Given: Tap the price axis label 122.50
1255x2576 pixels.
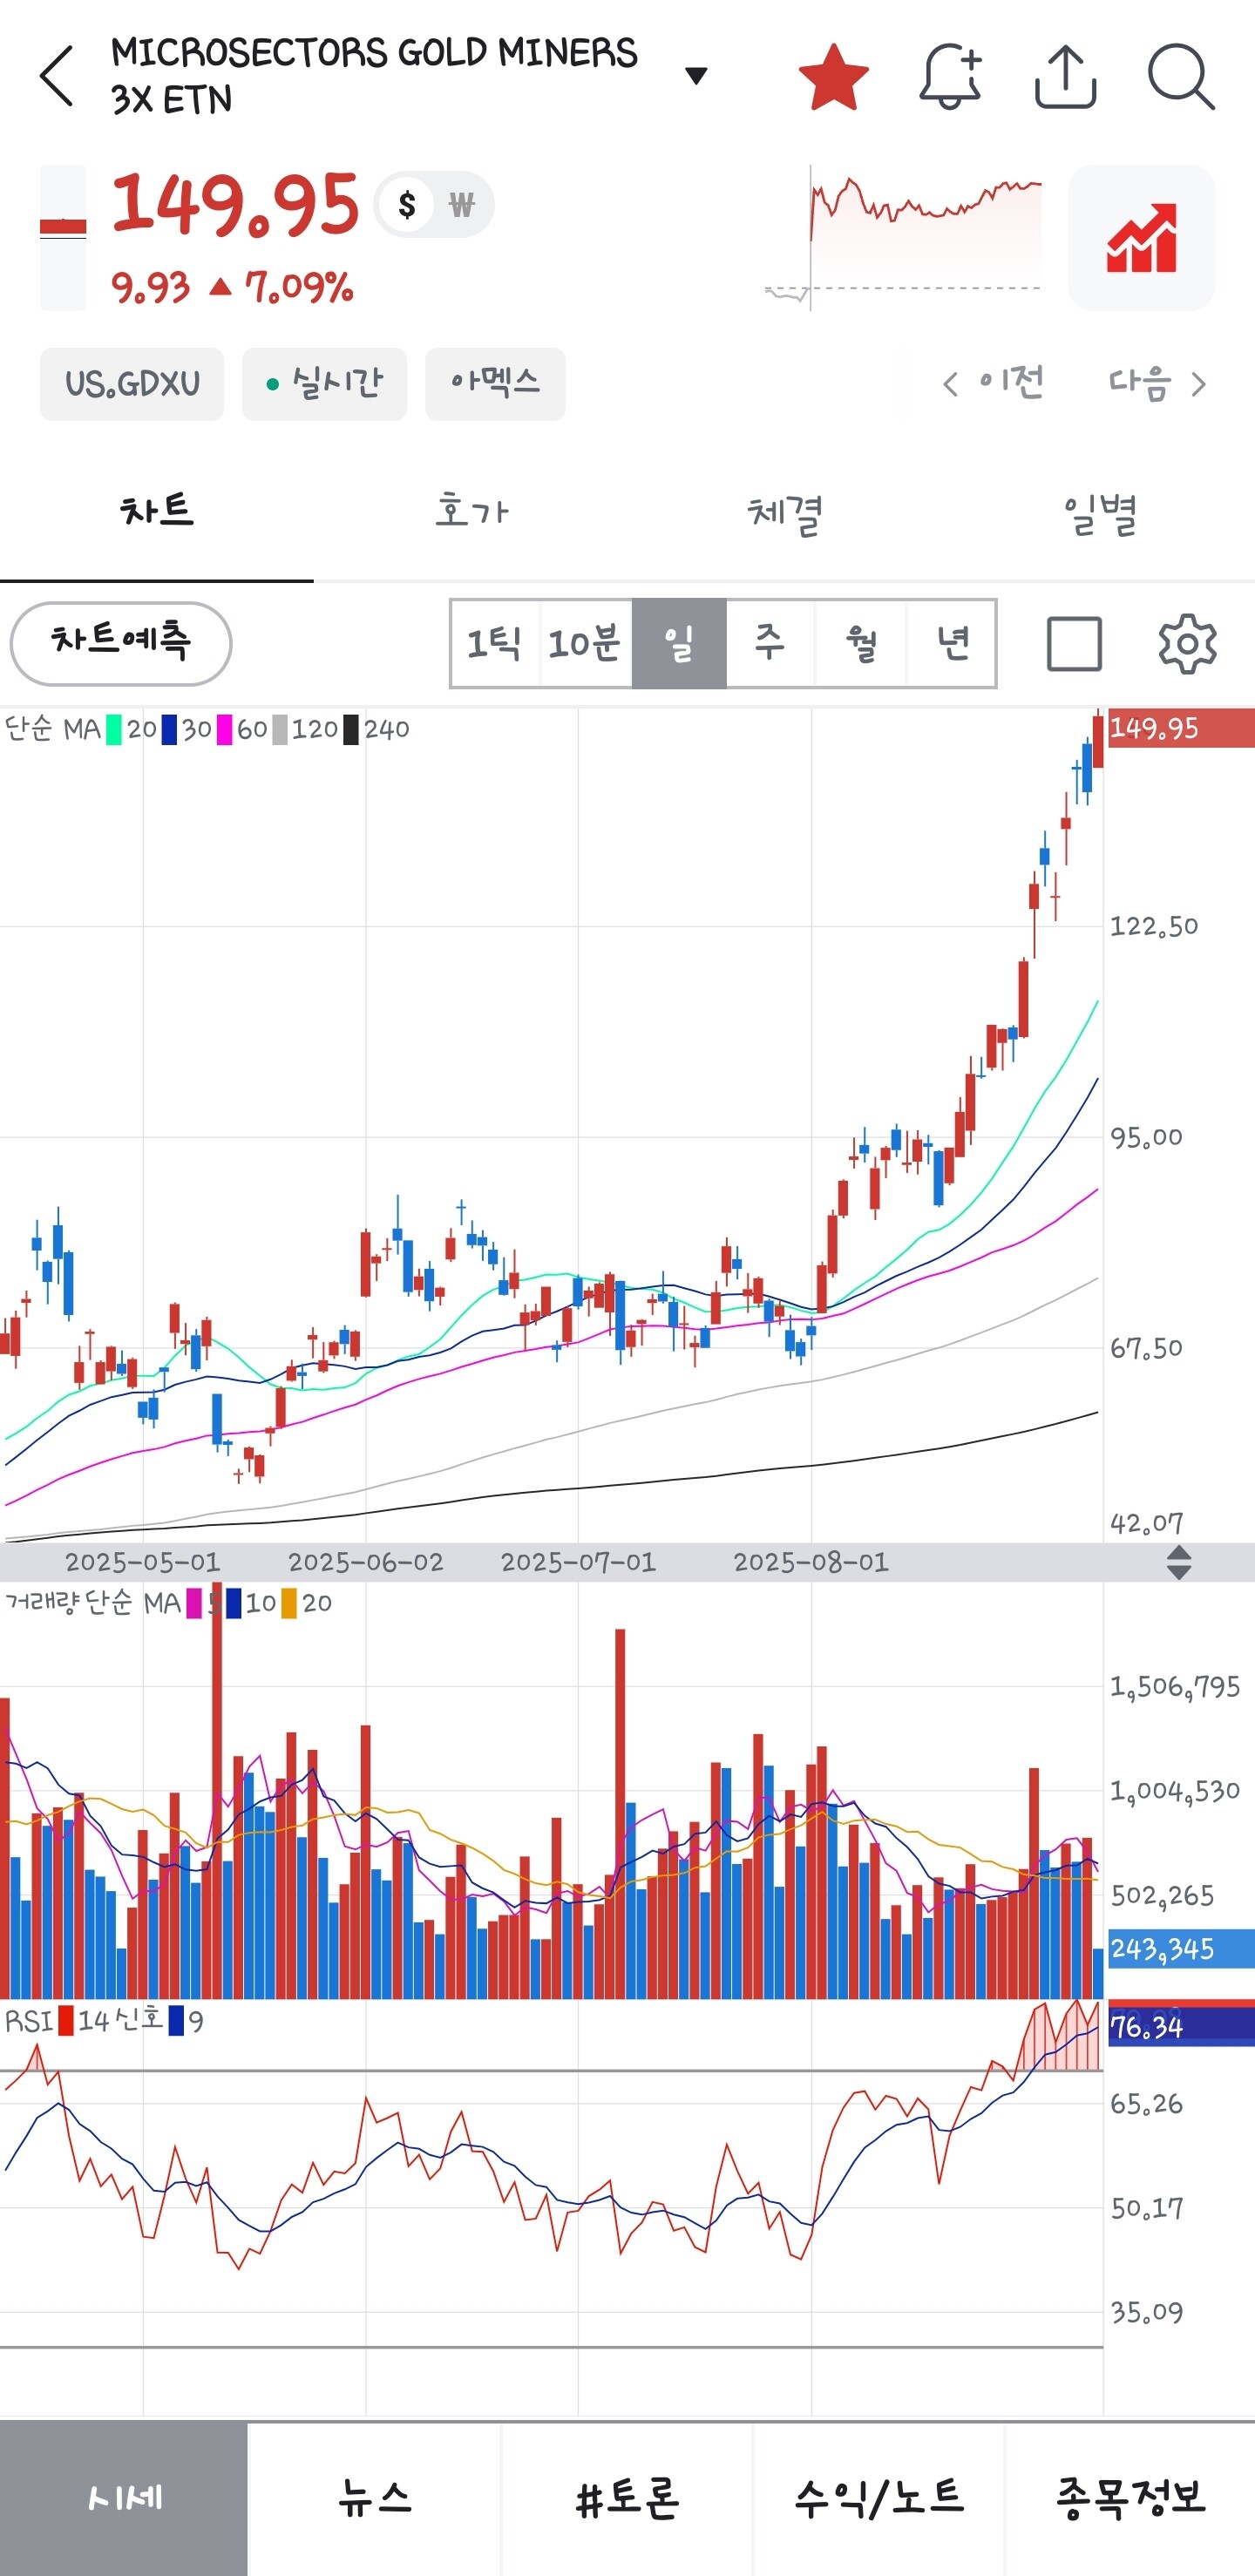Looking at the screenshot, I should point(1154,926).
